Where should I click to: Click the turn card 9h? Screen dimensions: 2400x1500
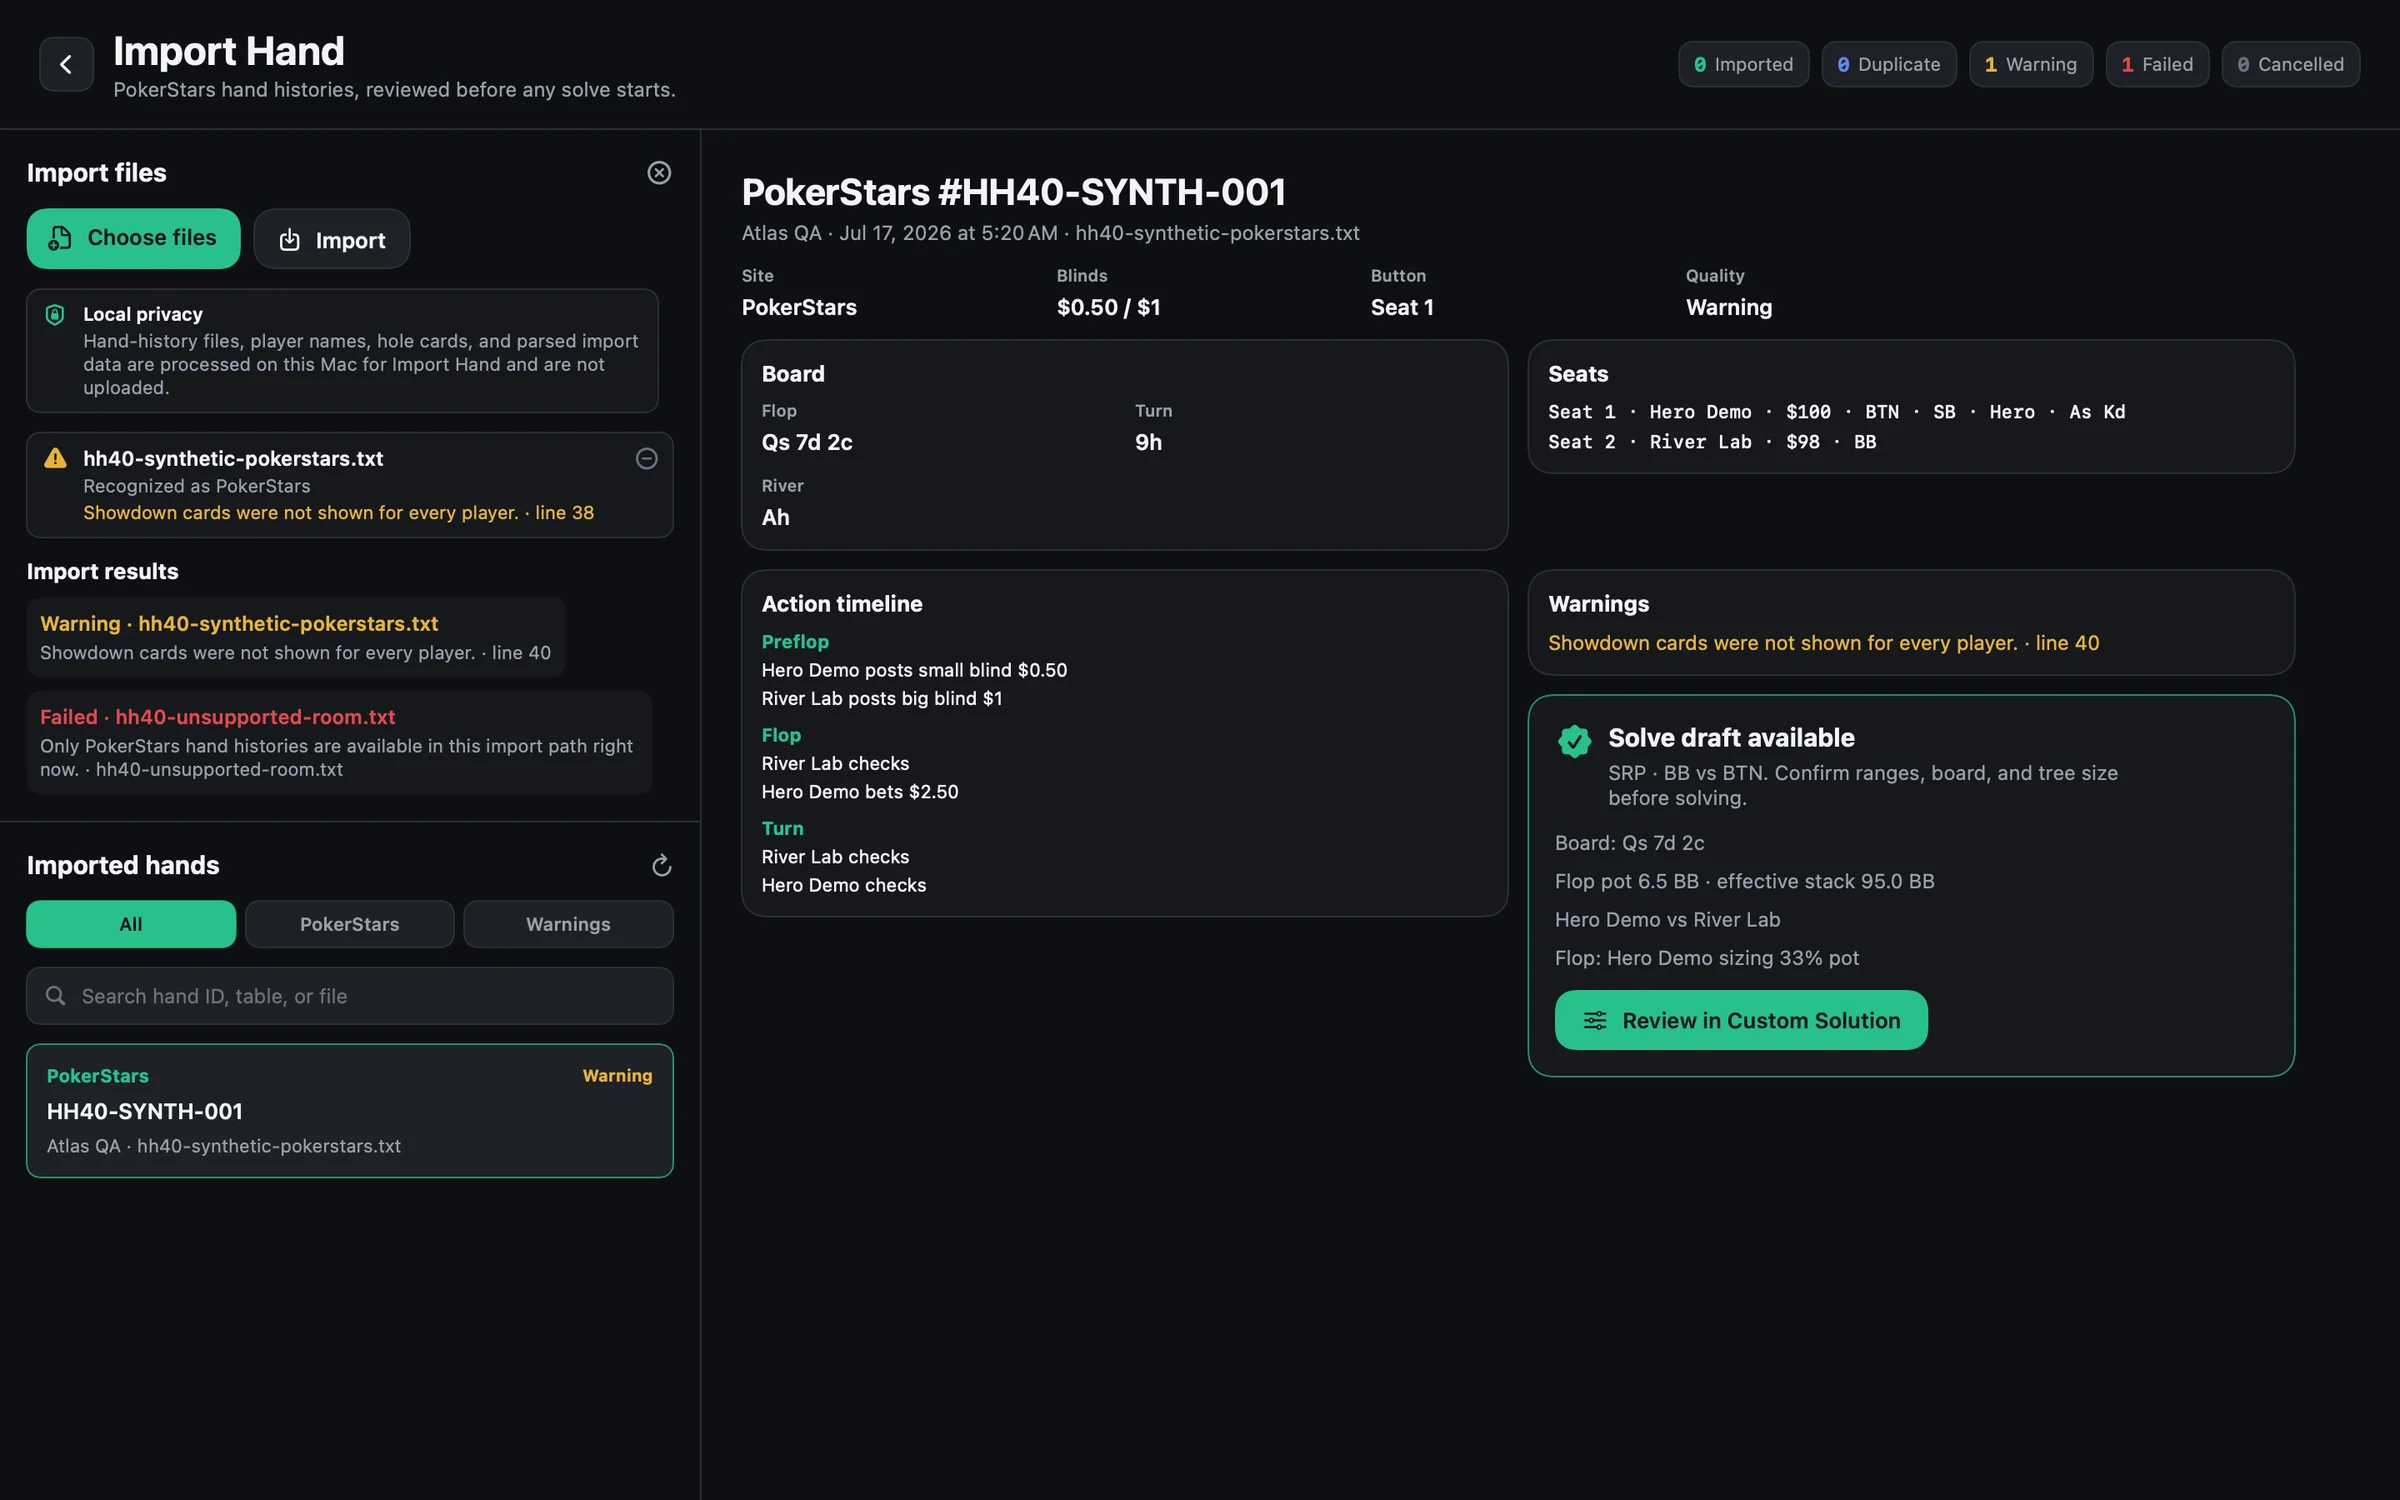[1148, 442]
